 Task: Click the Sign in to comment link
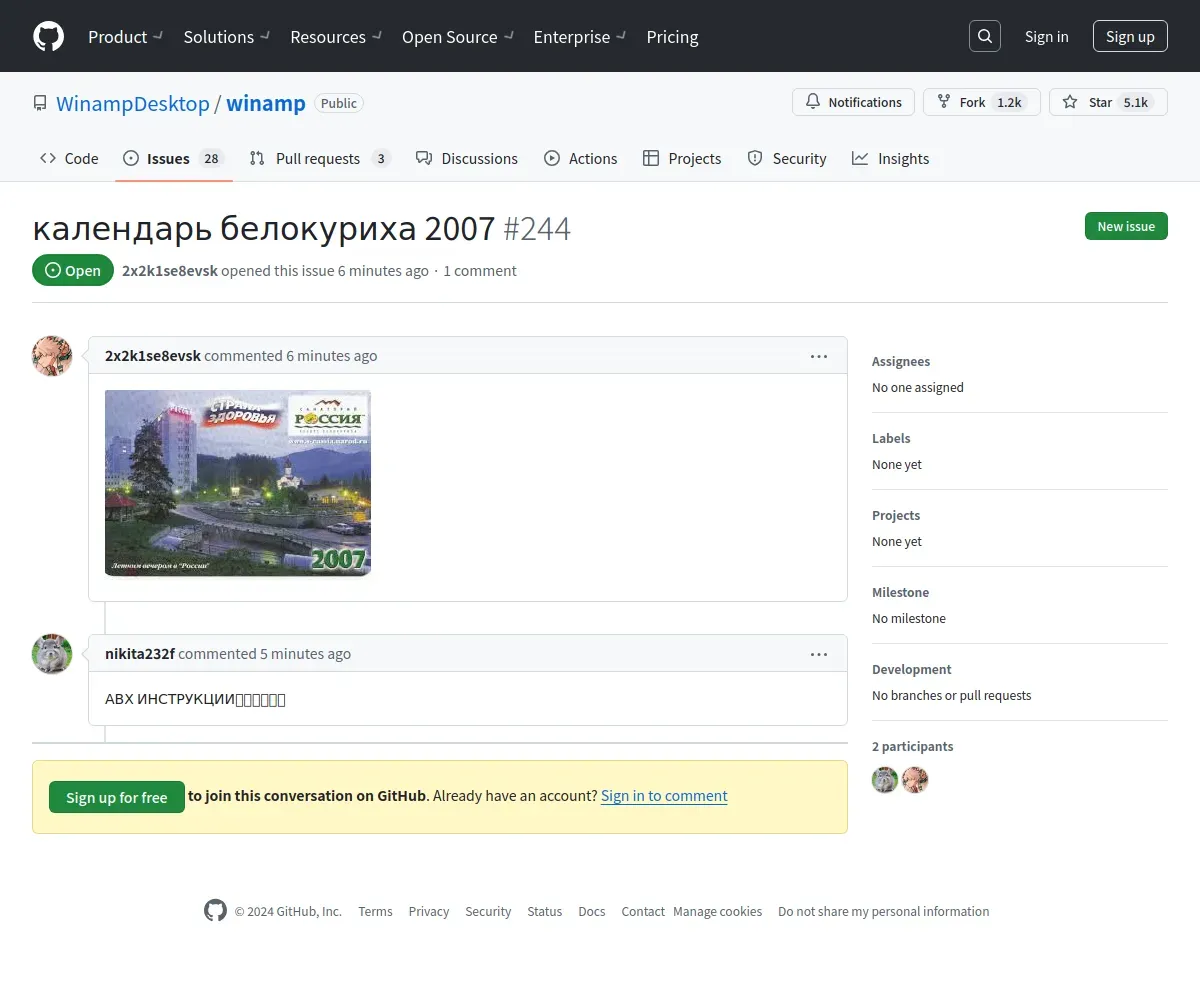point(664,796)
